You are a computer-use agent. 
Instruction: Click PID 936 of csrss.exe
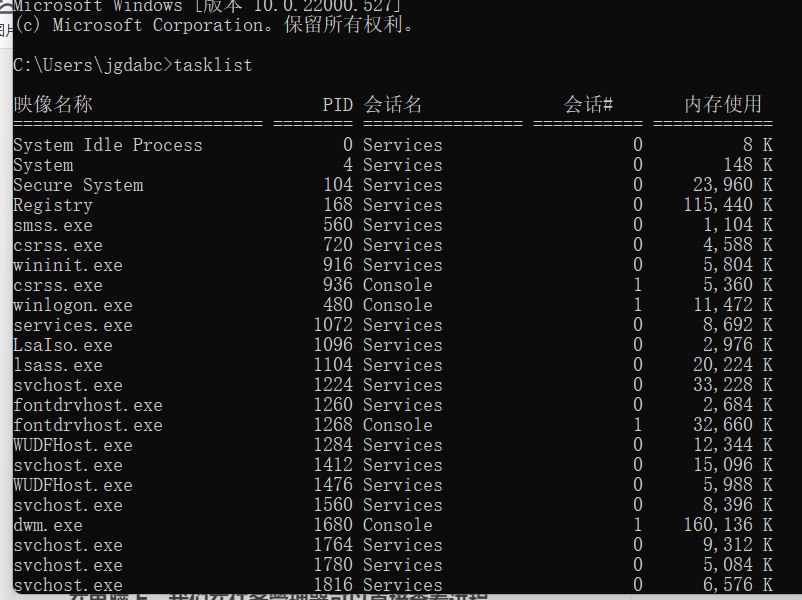[338, 285]
